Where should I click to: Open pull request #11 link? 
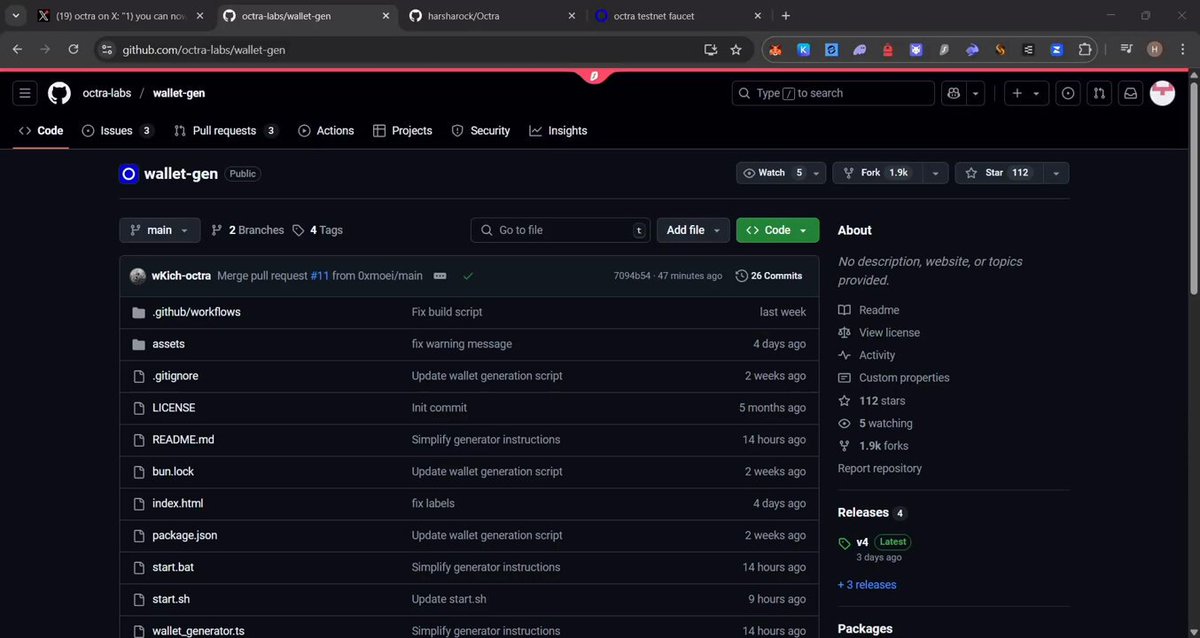320,275
